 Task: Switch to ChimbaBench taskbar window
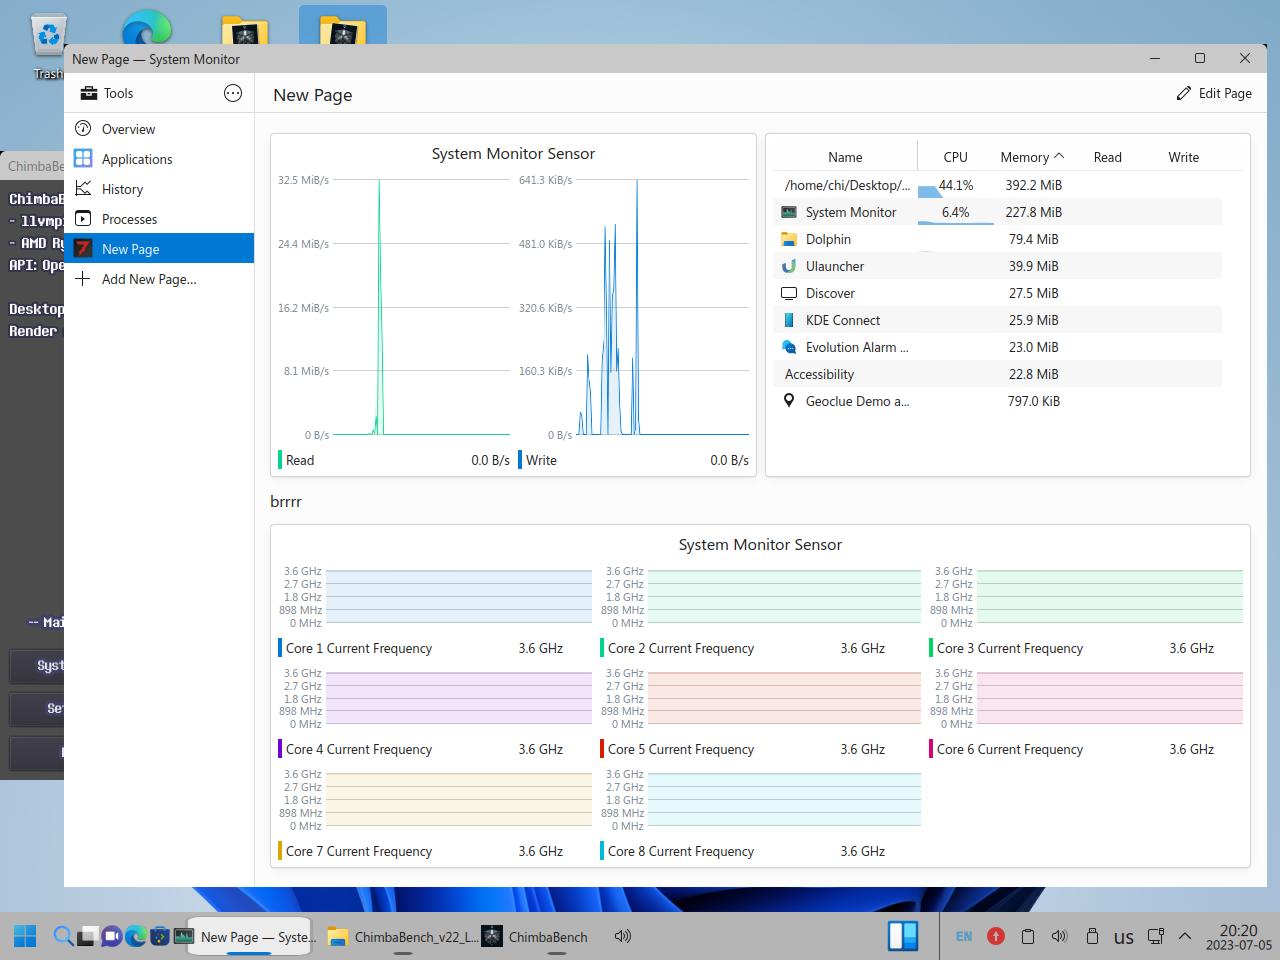pos(535,937)
